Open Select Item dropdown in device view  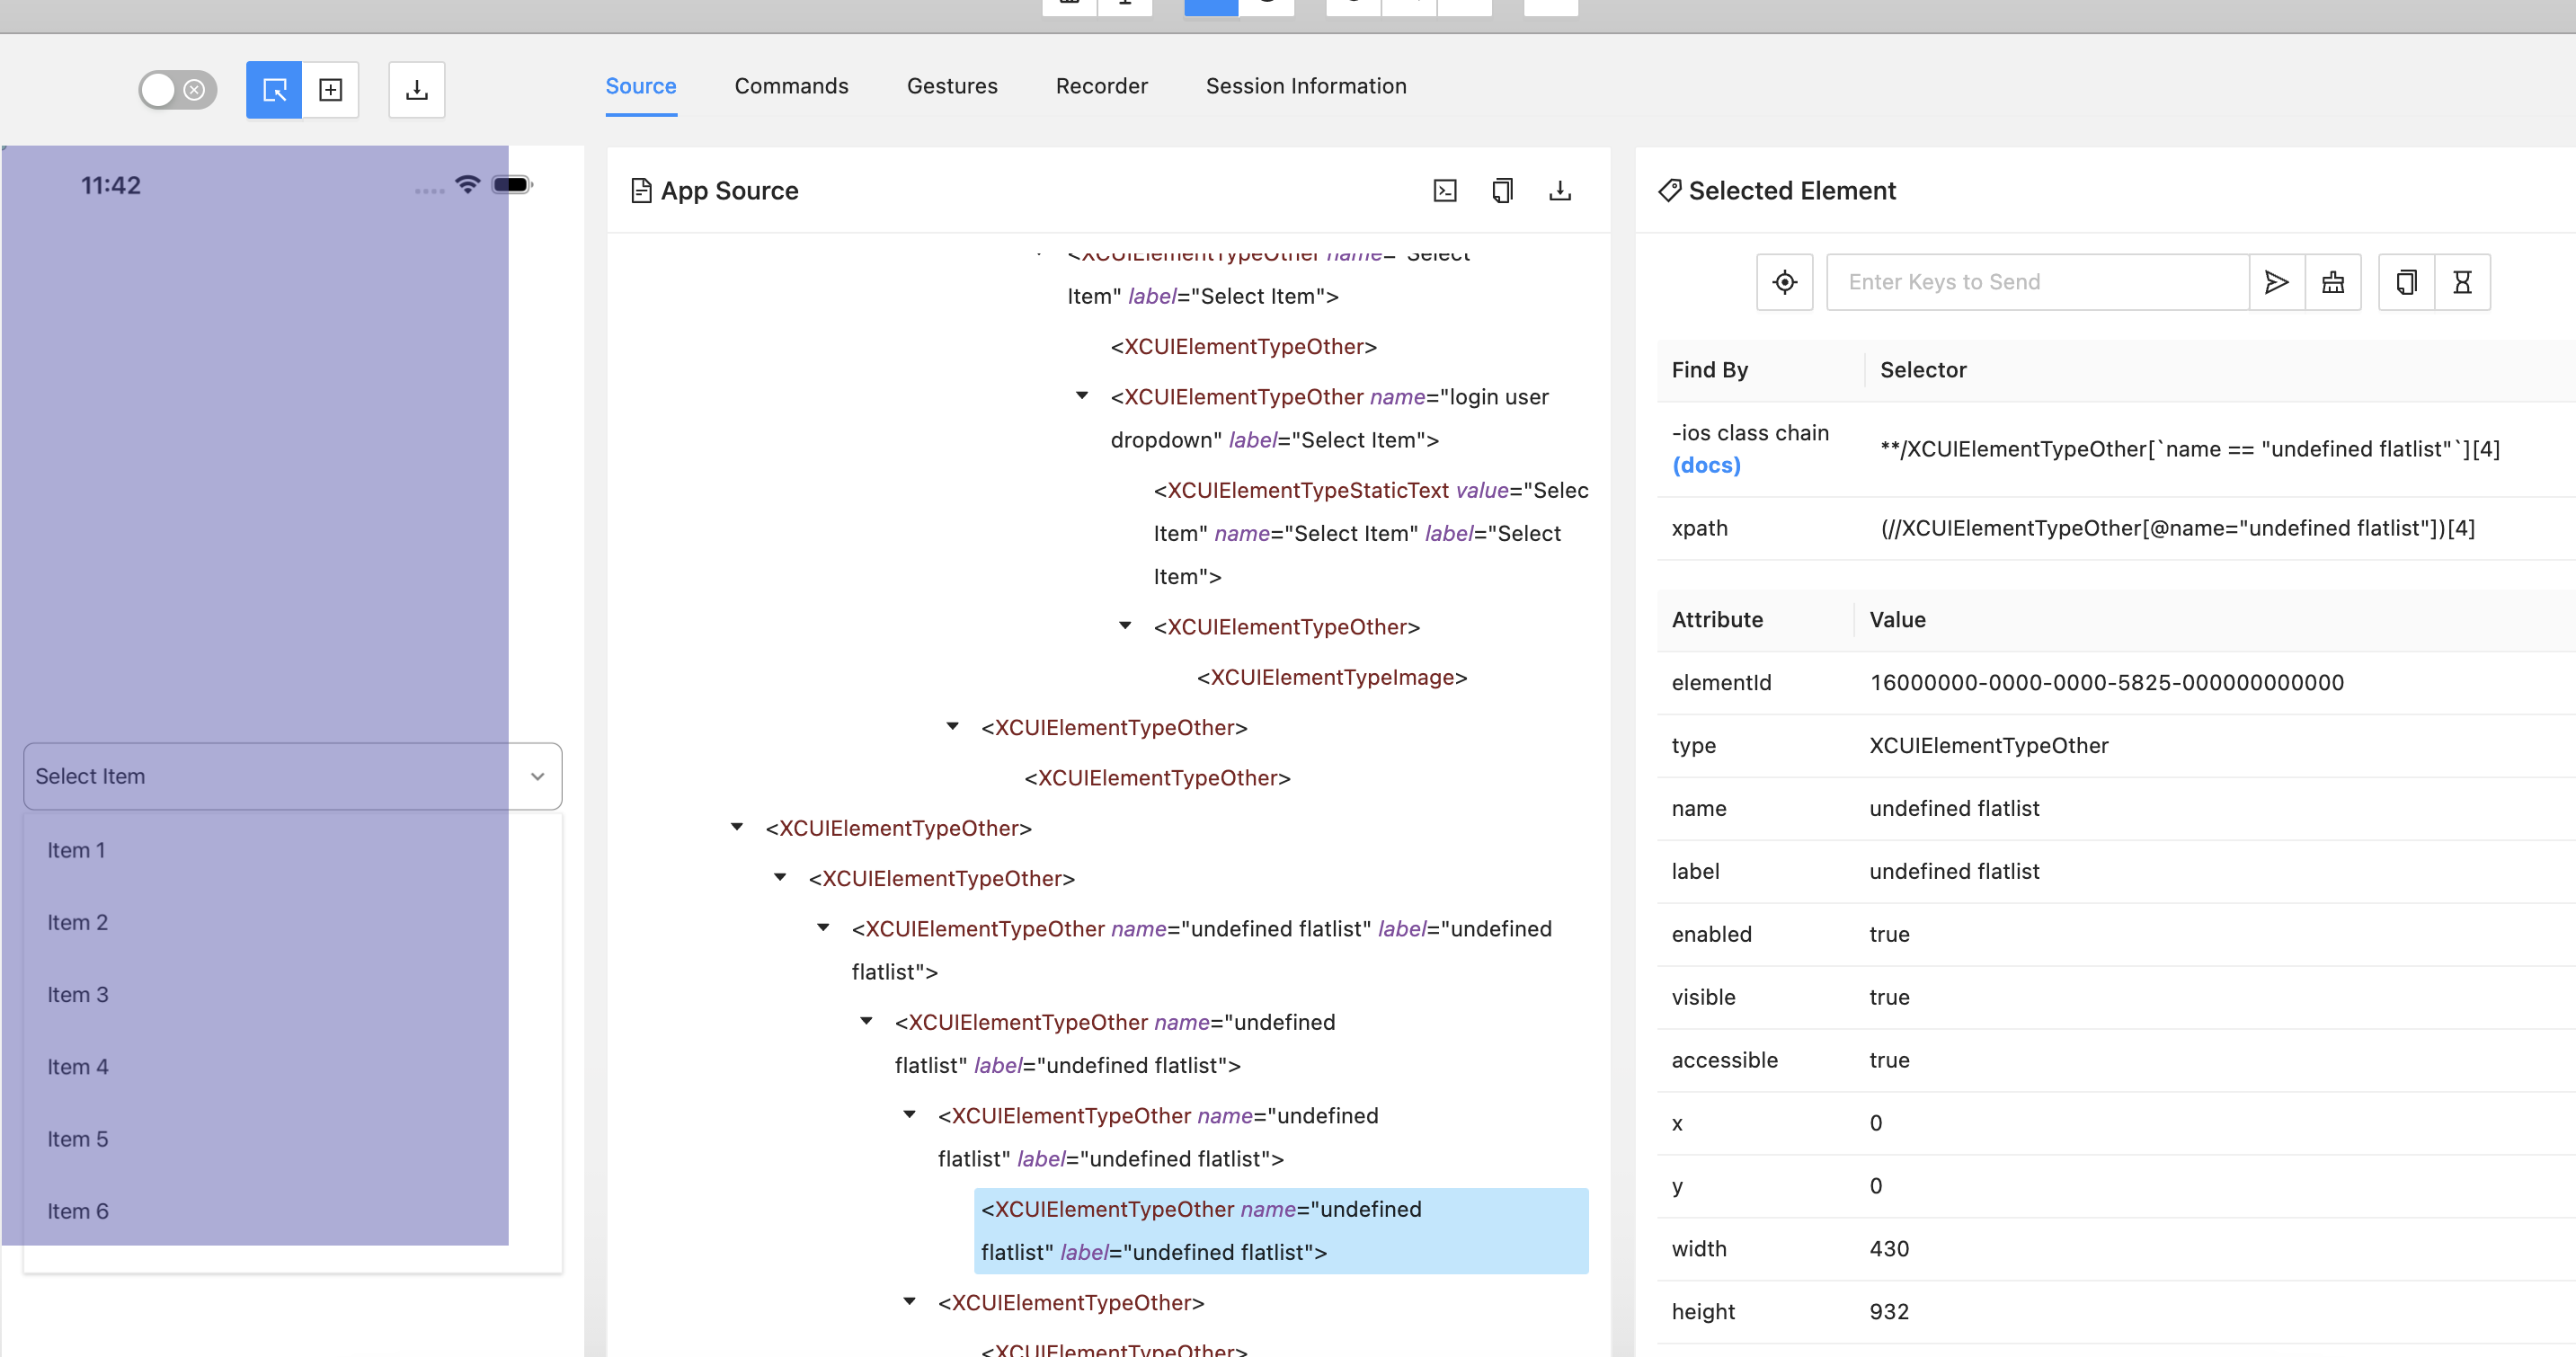pos(293,776)
